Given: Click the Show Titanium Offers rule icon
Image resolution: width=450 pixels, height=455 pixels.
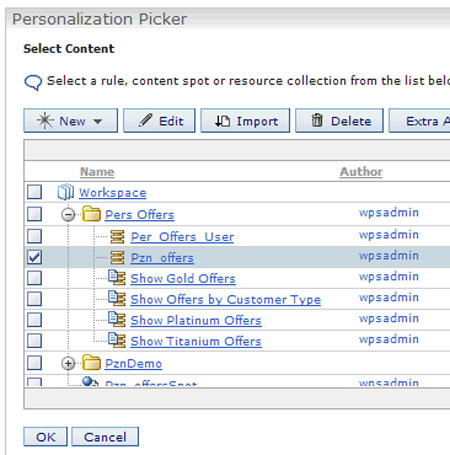Looking at the screenshot, I should [117, 340].
